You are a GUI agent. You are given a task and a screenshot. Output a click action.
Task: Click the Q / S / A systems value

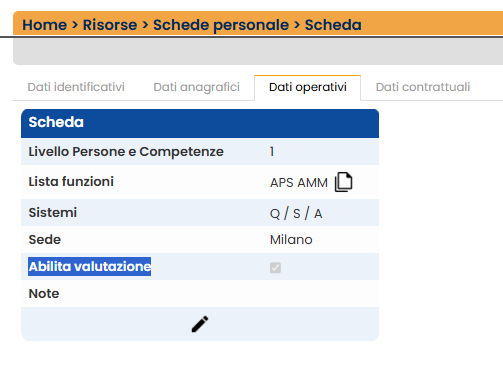(x=296, y=213)
